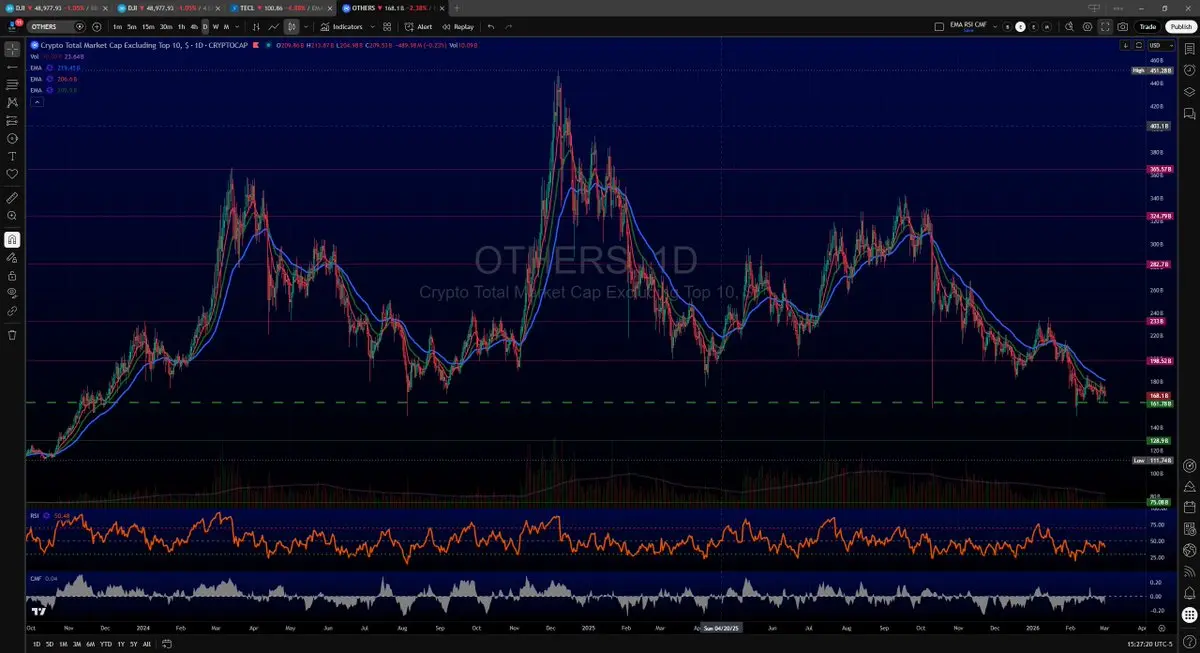Switch to the TECL tab

282,7
